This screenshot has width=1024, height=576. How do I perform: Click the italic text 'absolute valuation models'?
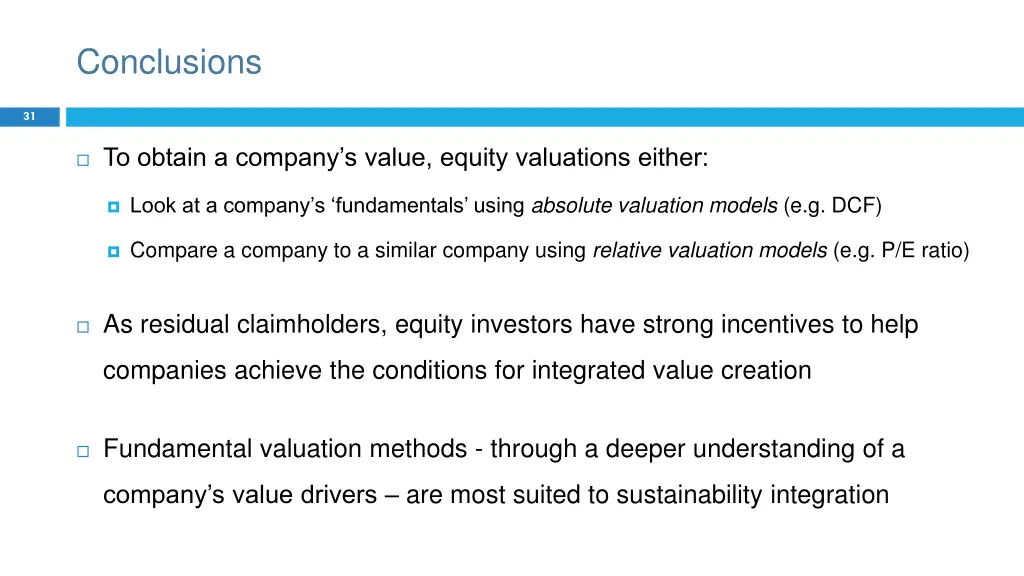[654, 206]
